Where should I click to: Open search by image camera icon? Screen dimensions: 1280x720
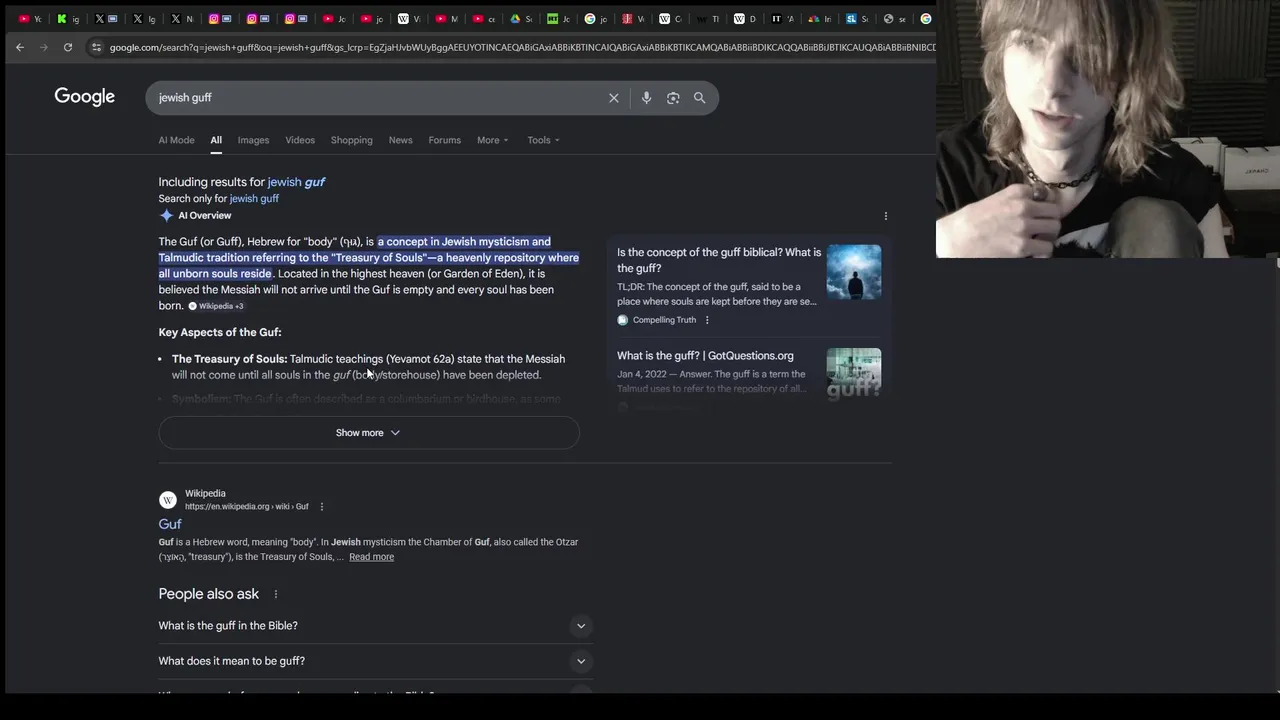coord(673,98)
